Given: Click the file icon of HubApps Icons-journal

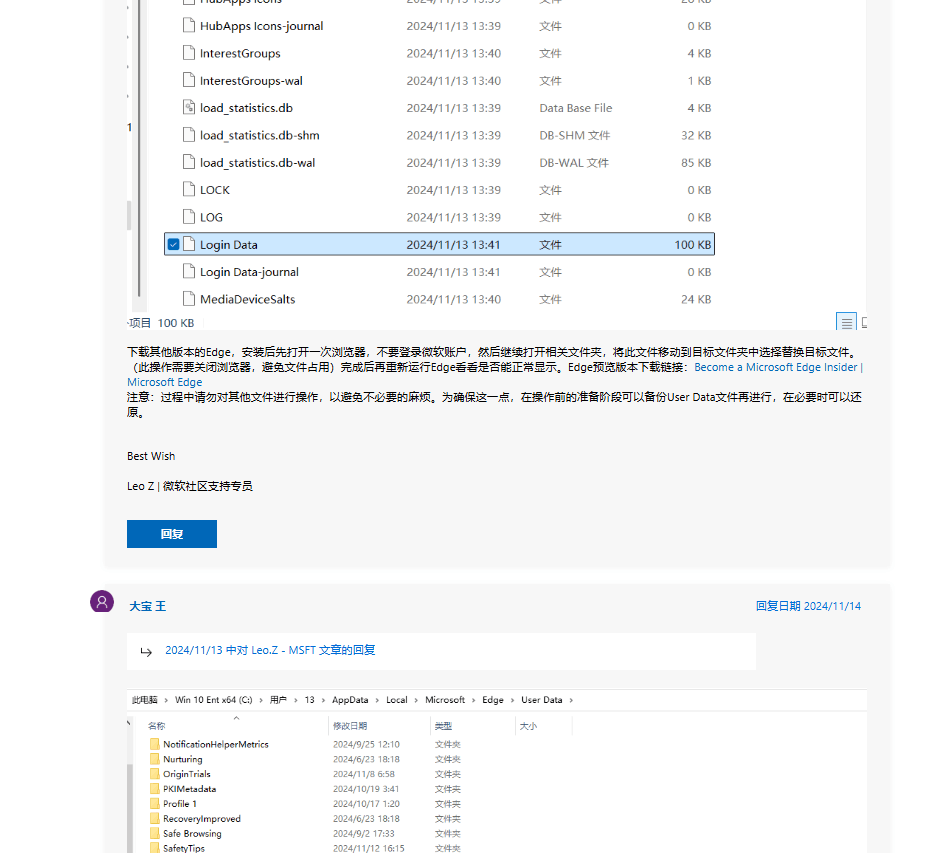Looking at the screenshot, I should tap(189, 26).
